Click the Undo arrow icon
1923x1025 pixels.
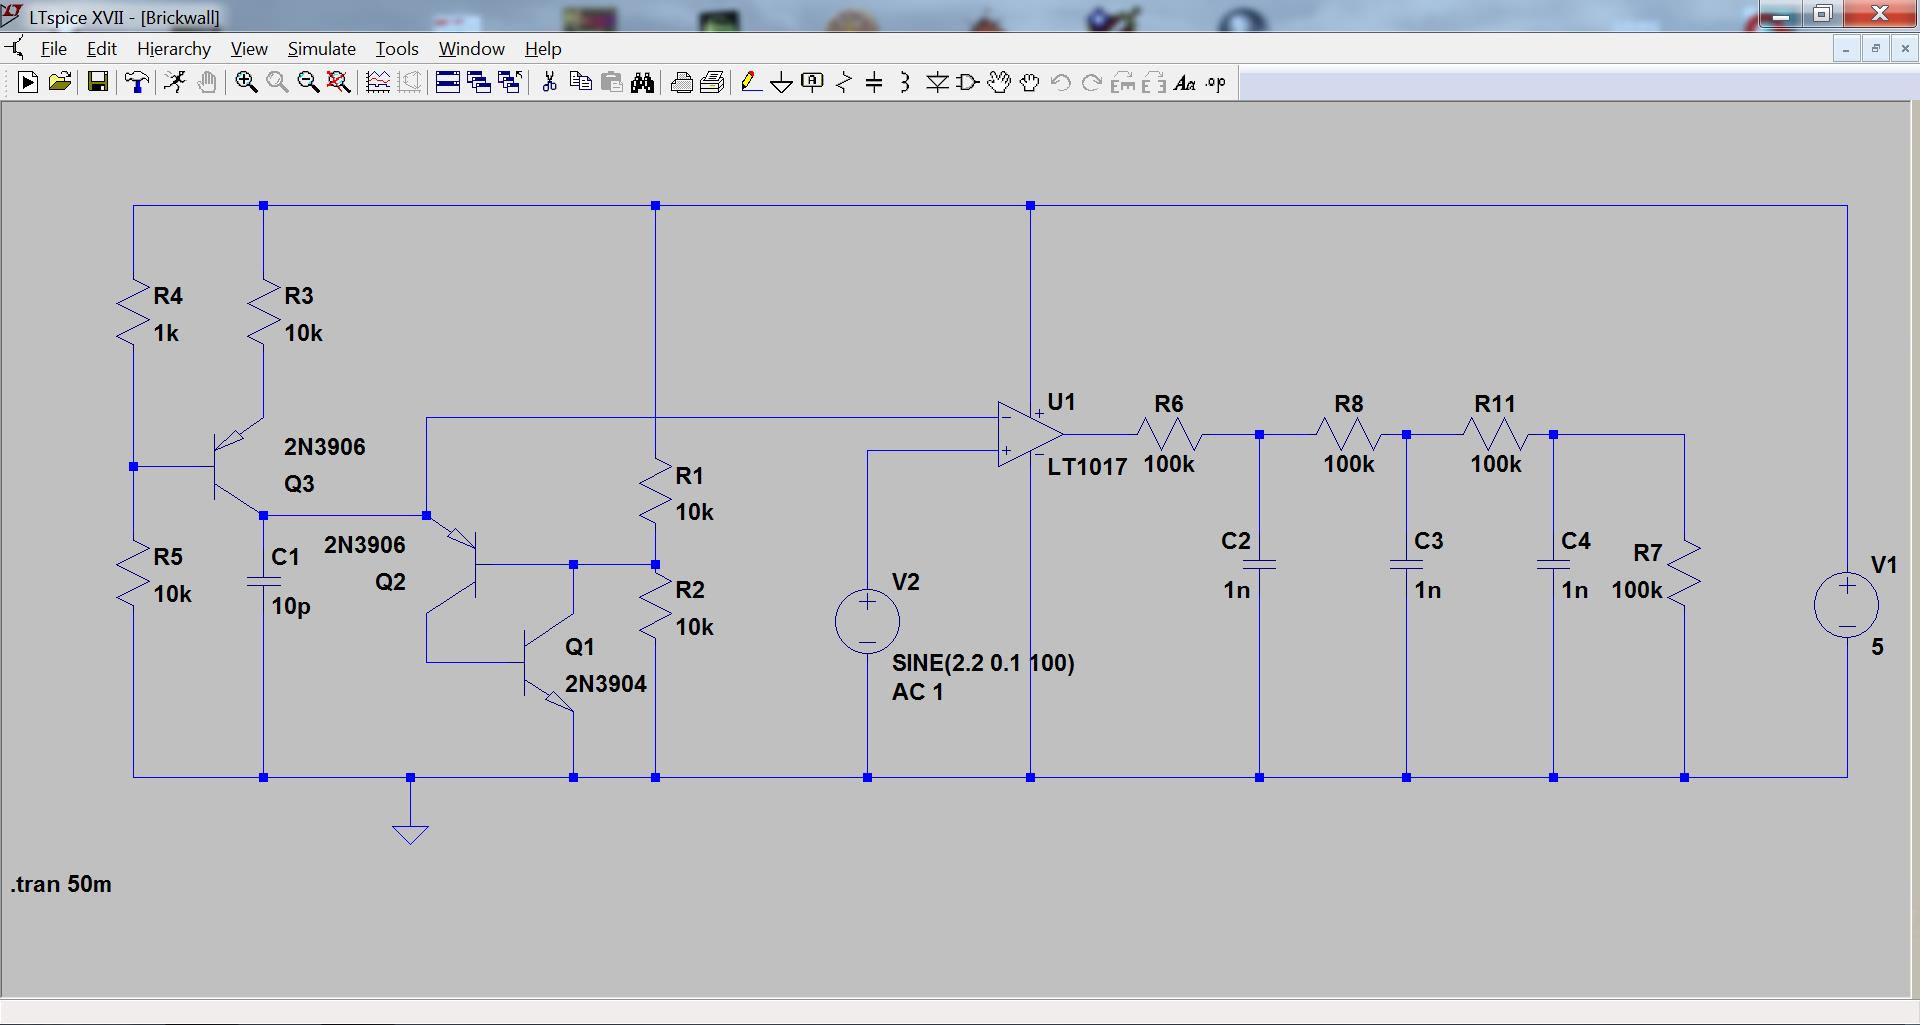point(1061,83)
